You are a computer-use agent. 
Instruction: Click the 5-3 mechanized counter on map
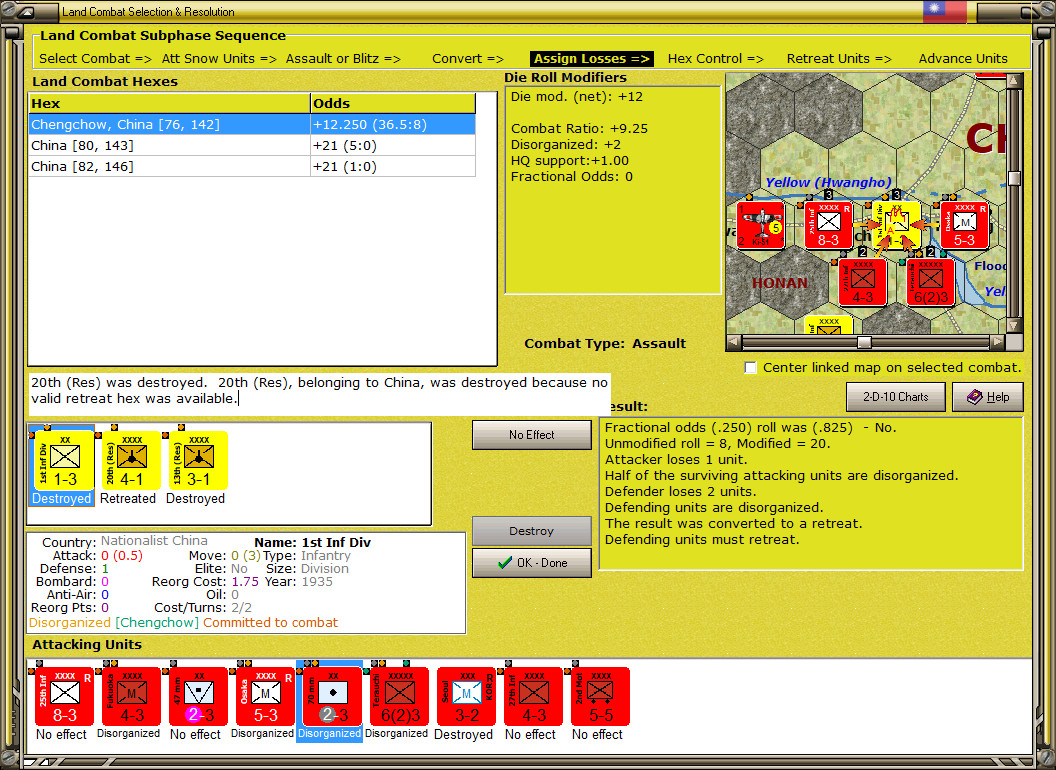964,225
